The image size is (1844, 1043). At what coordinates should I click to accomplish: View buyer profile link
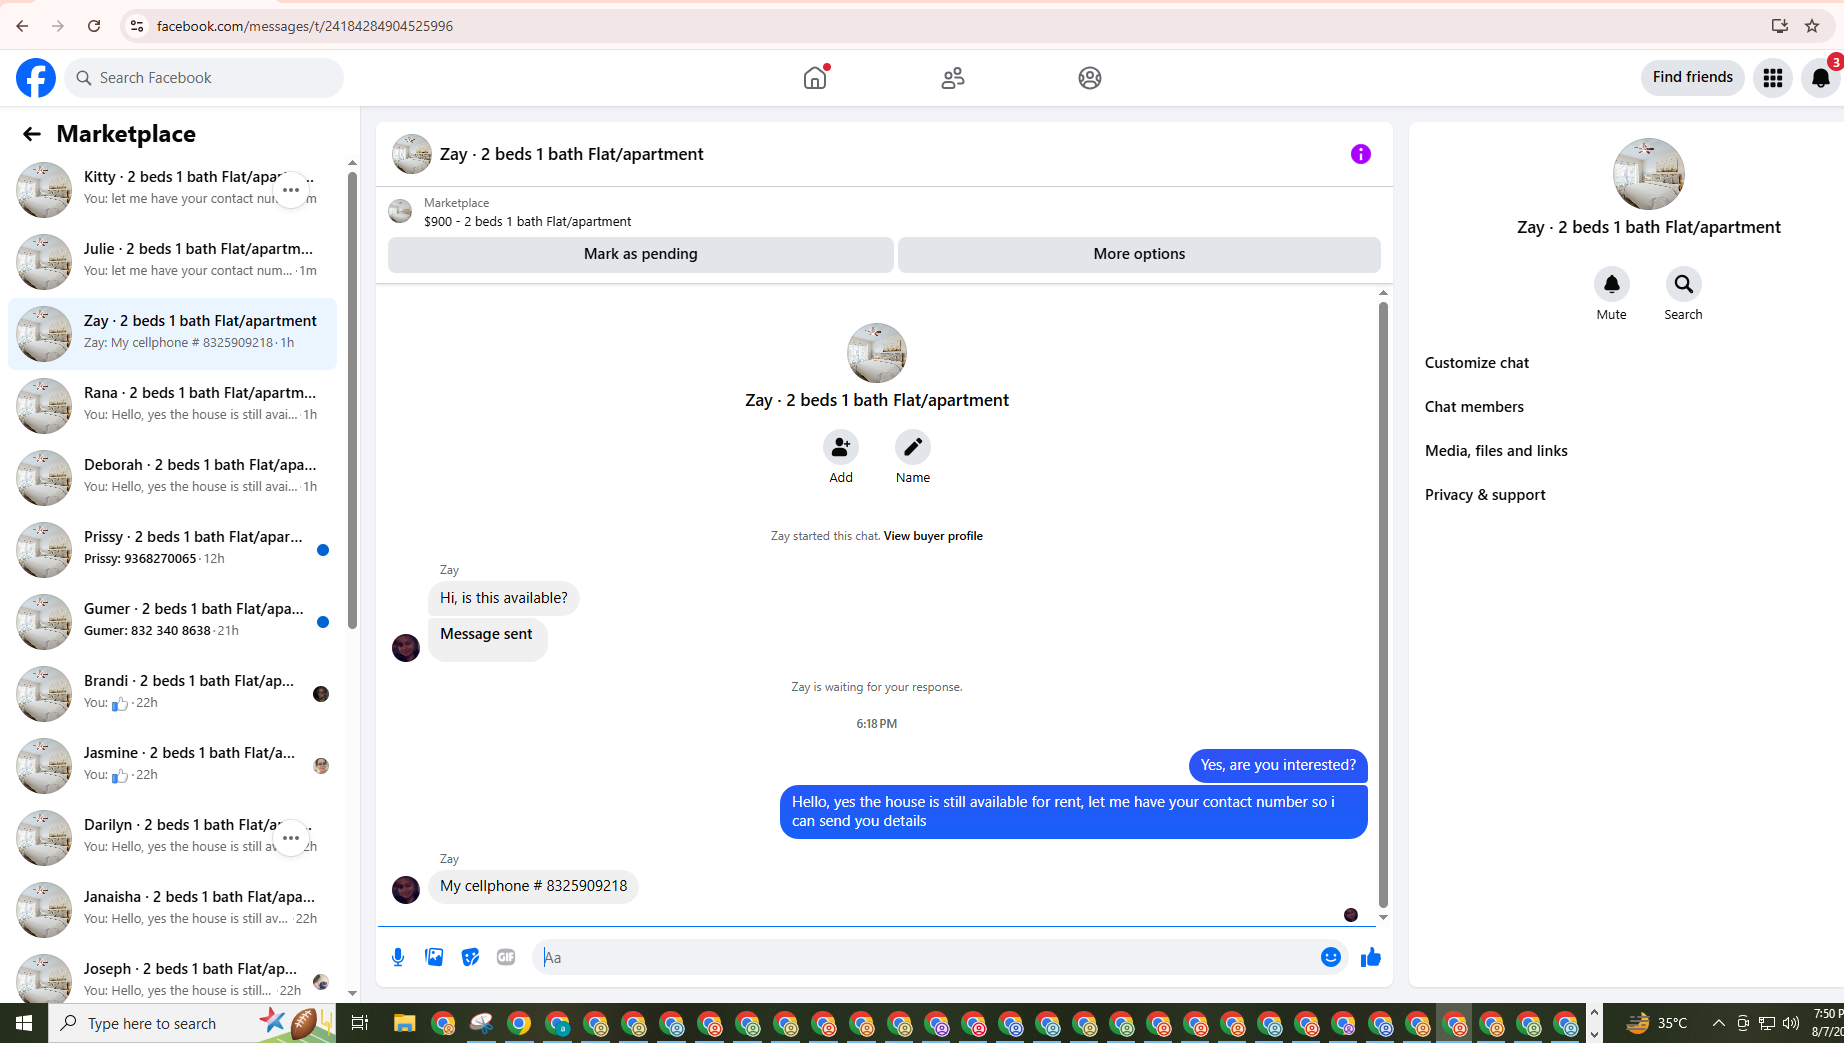point(933,536)
